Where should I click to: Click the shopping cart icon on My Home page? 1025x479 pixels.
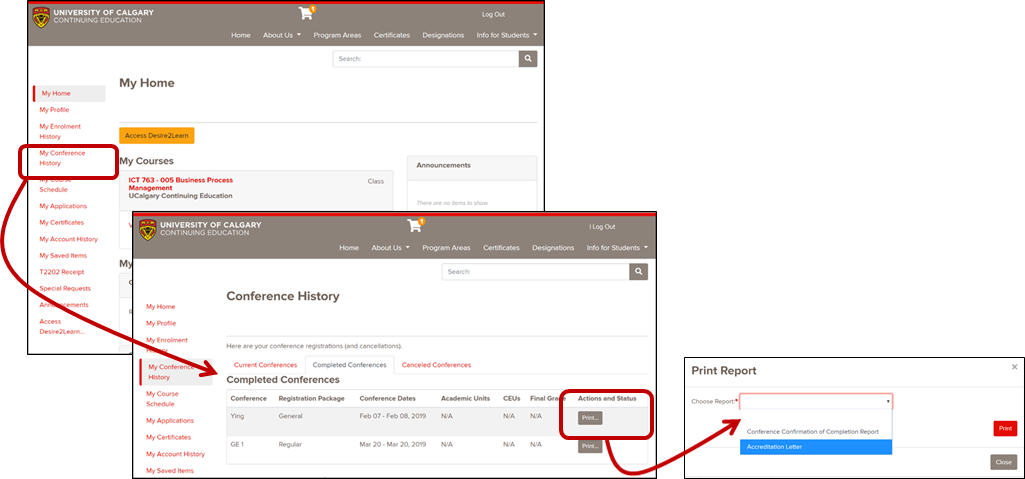pyautogui.click(x=305, y=13)
